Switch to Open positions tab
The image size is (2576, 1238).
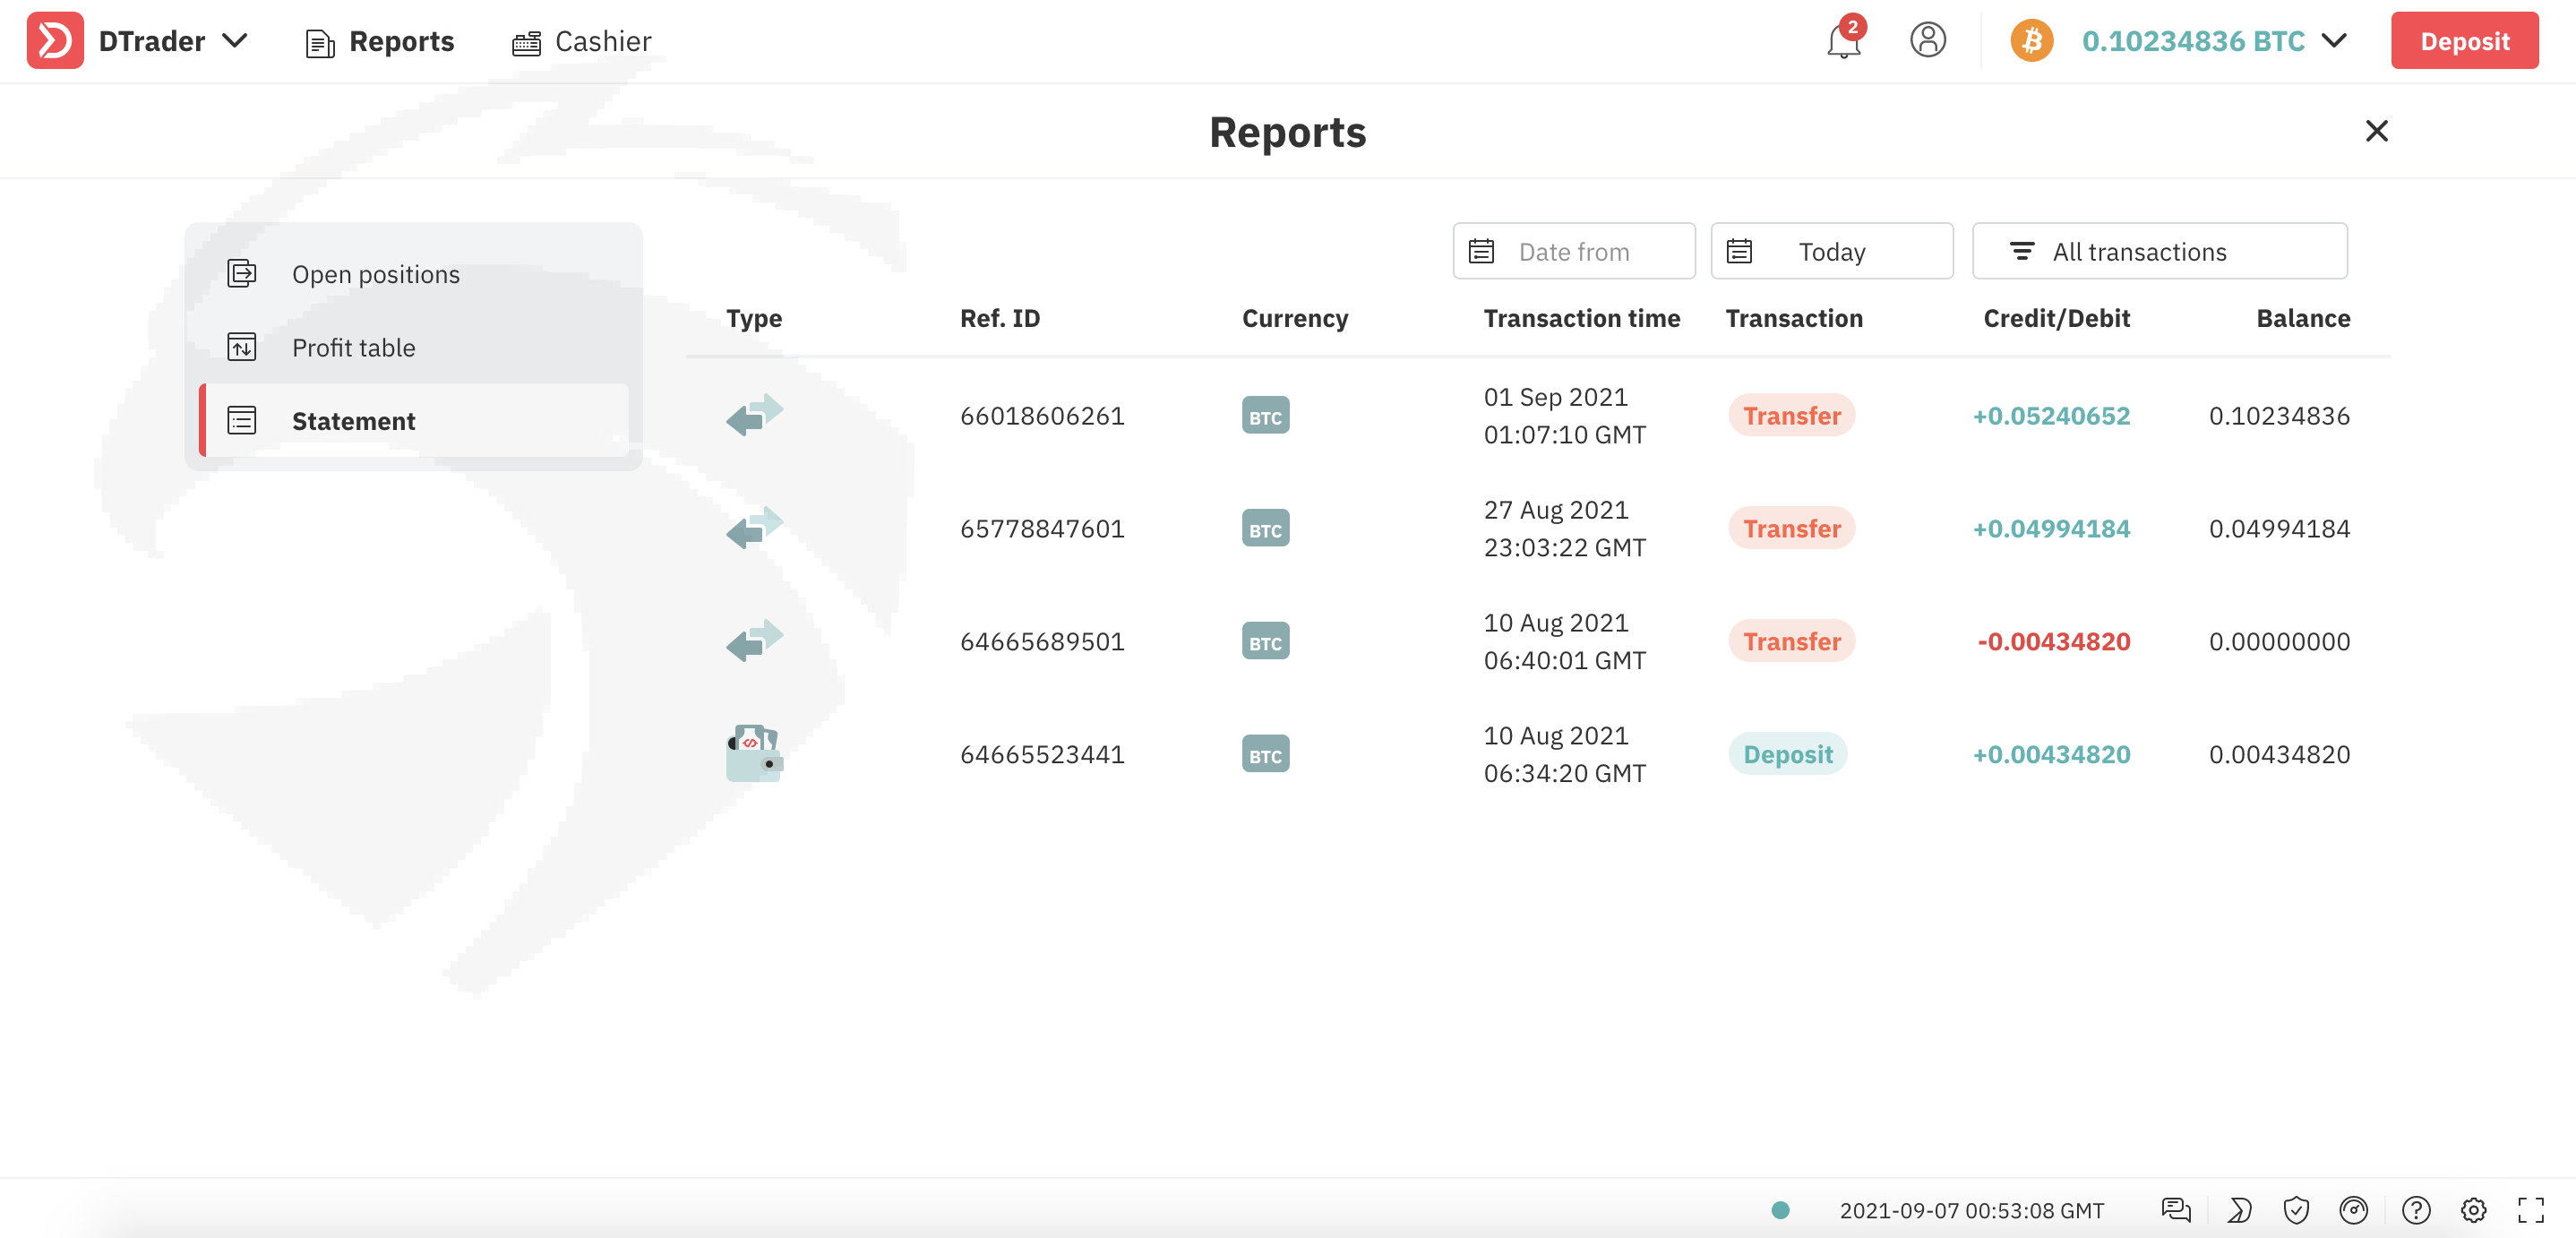tap(375, 274)
